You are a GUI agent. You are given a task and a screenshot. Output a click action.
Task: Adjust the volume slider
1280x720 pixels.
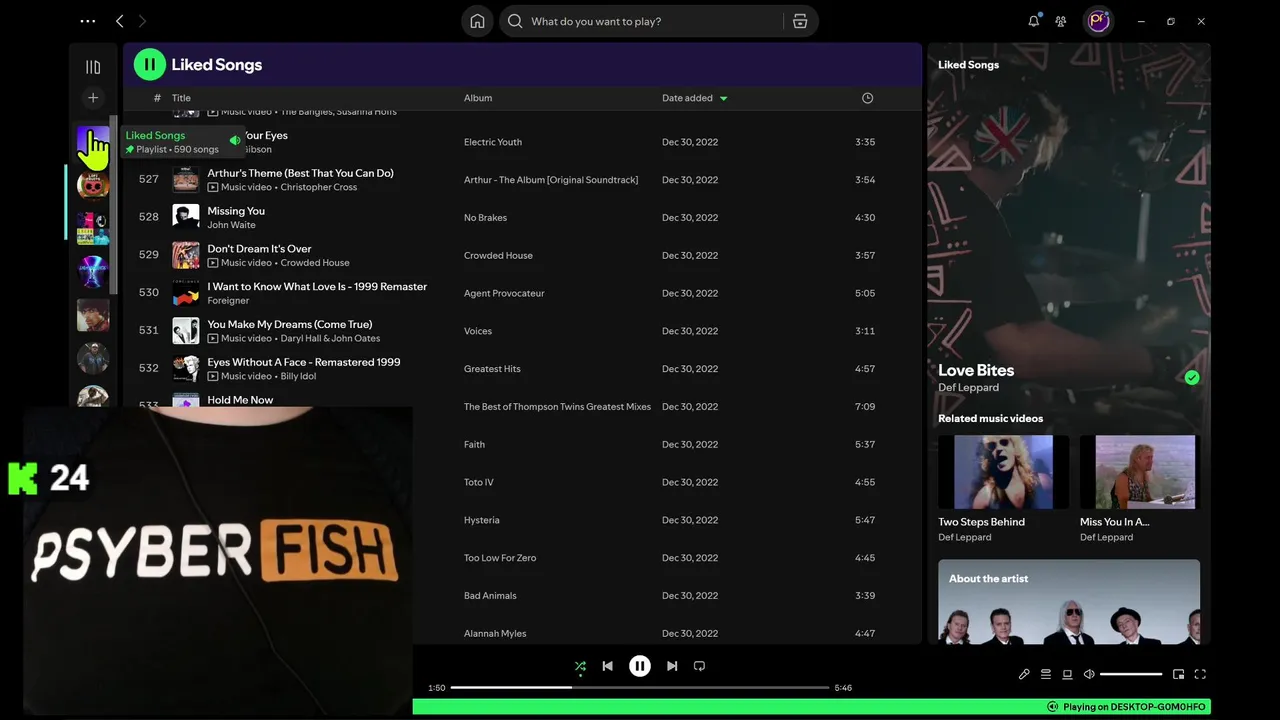(1131, 674)
